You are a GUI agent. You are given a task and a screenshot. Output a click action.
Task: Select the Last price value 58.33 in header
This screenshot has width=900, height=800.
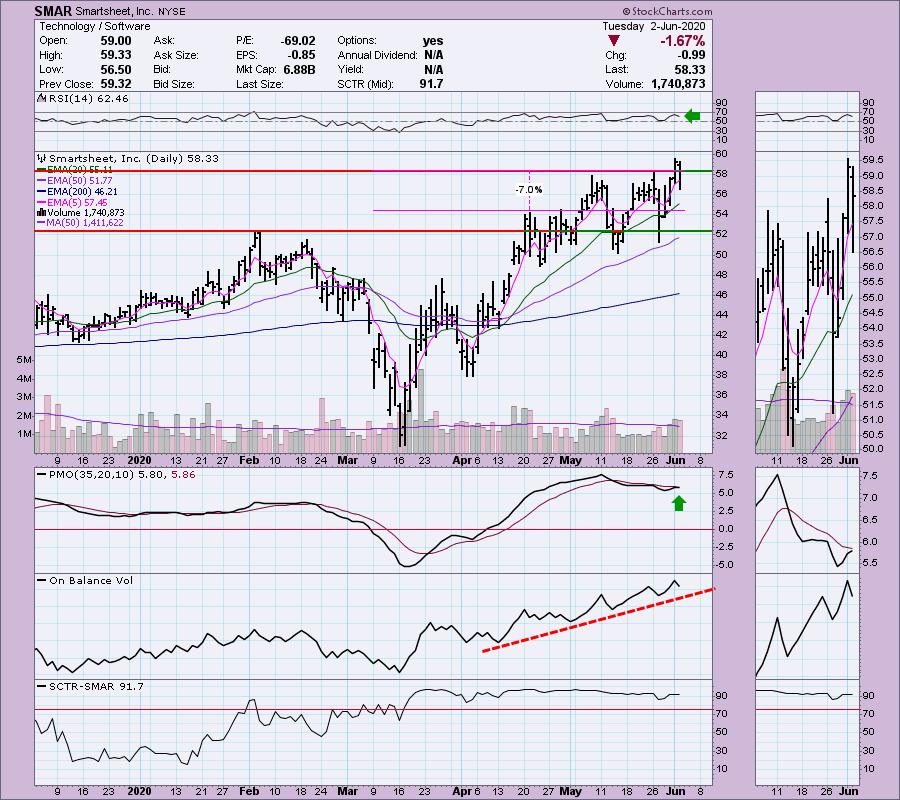click(x=690, y=69)
